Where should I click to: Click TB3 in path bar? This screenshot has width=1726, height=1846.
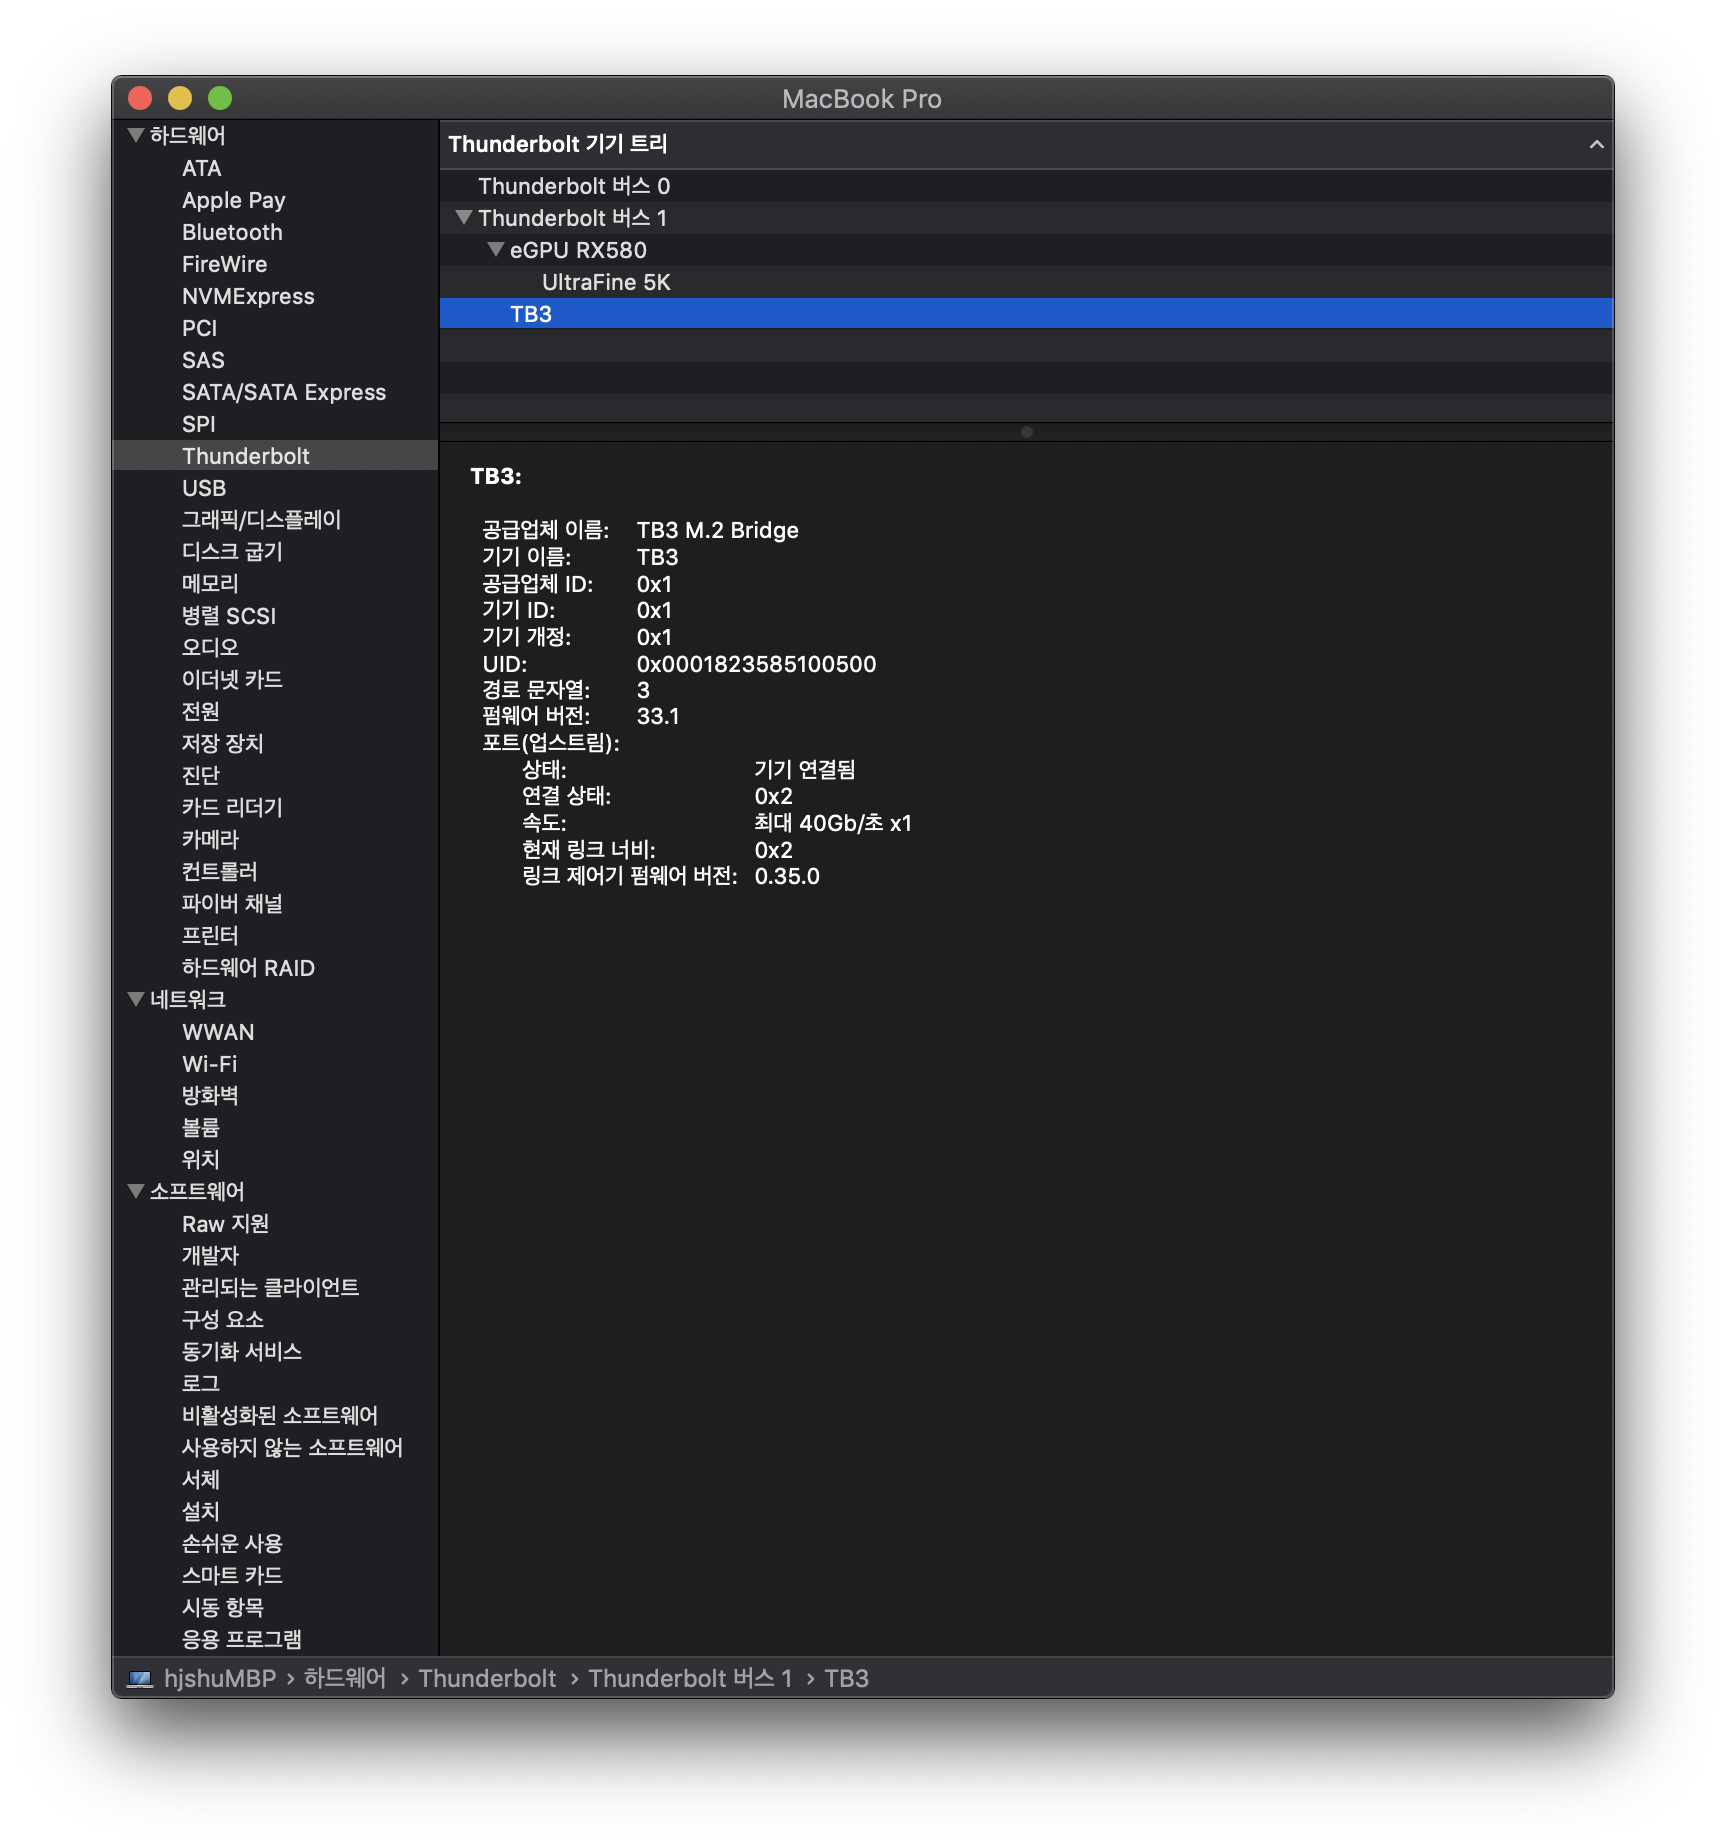(846, 1679)
